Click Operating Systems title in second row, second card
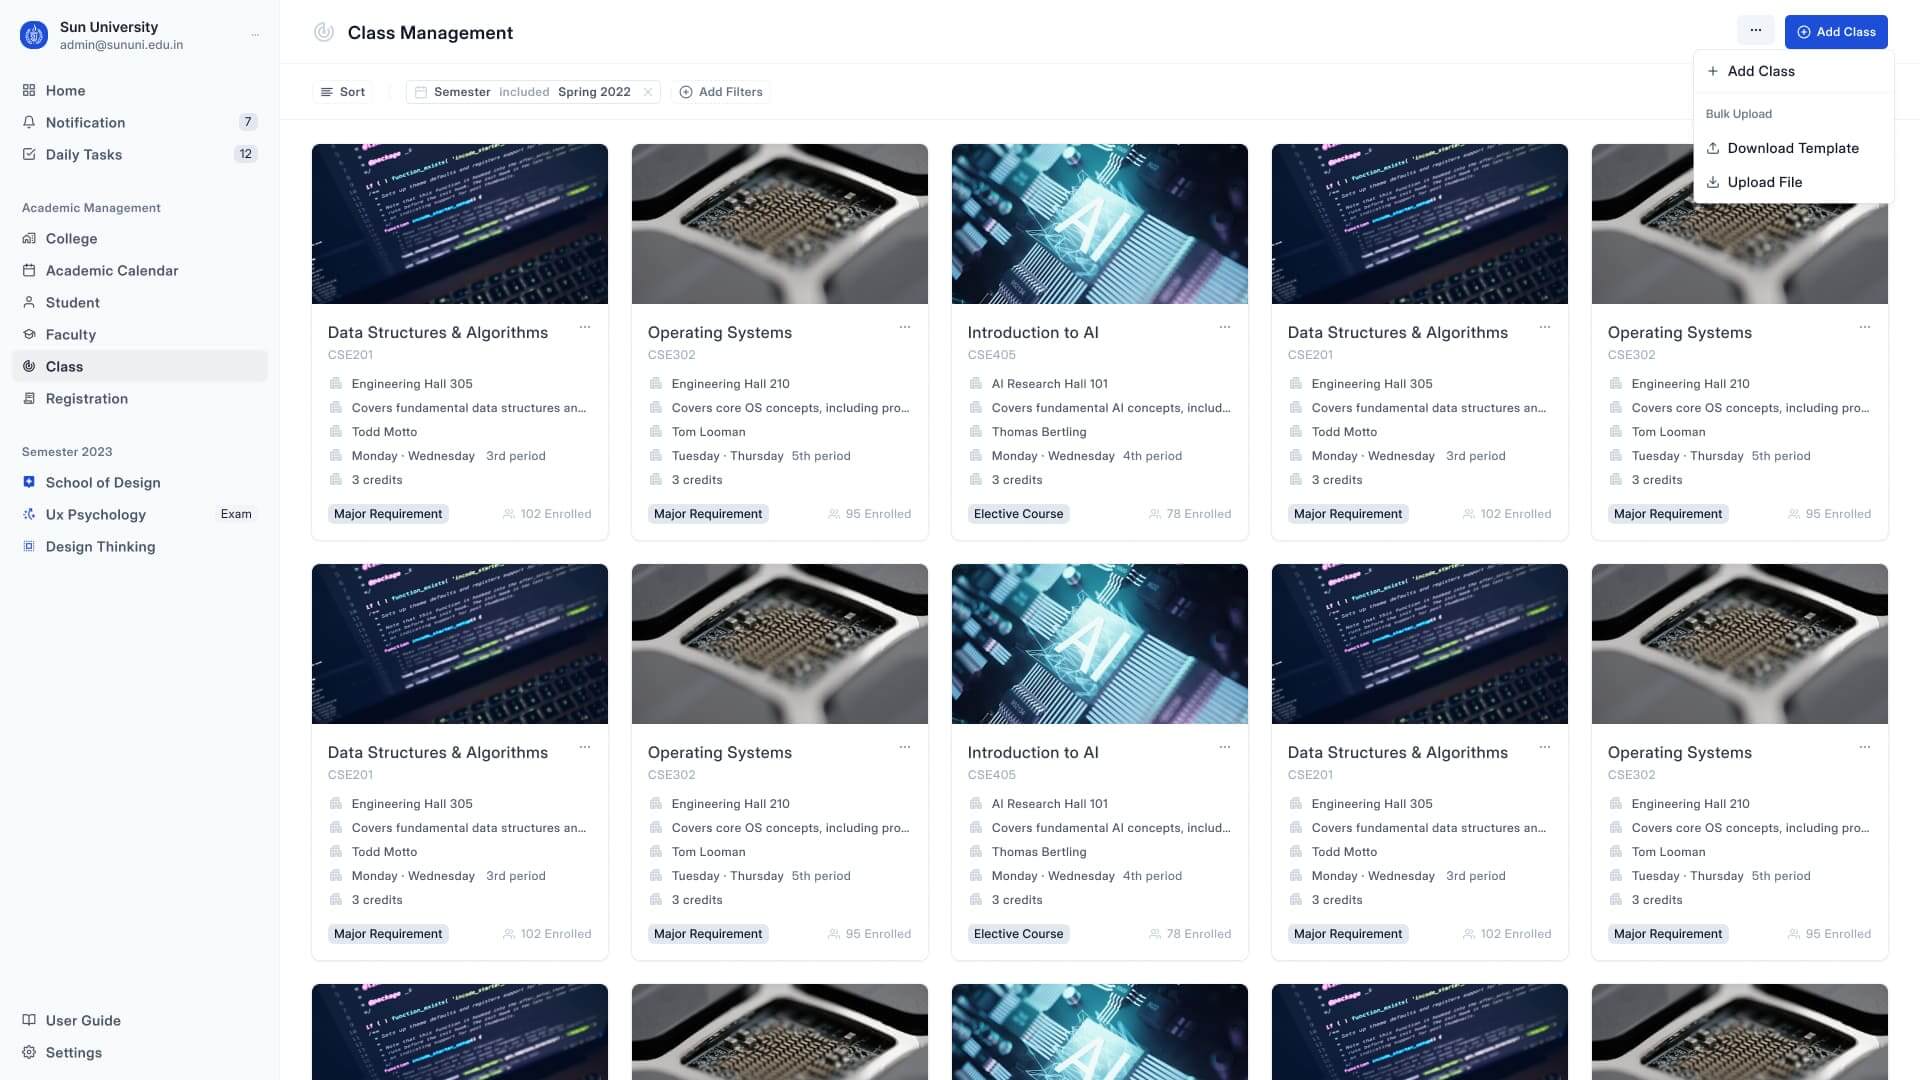 pos(720,752)
